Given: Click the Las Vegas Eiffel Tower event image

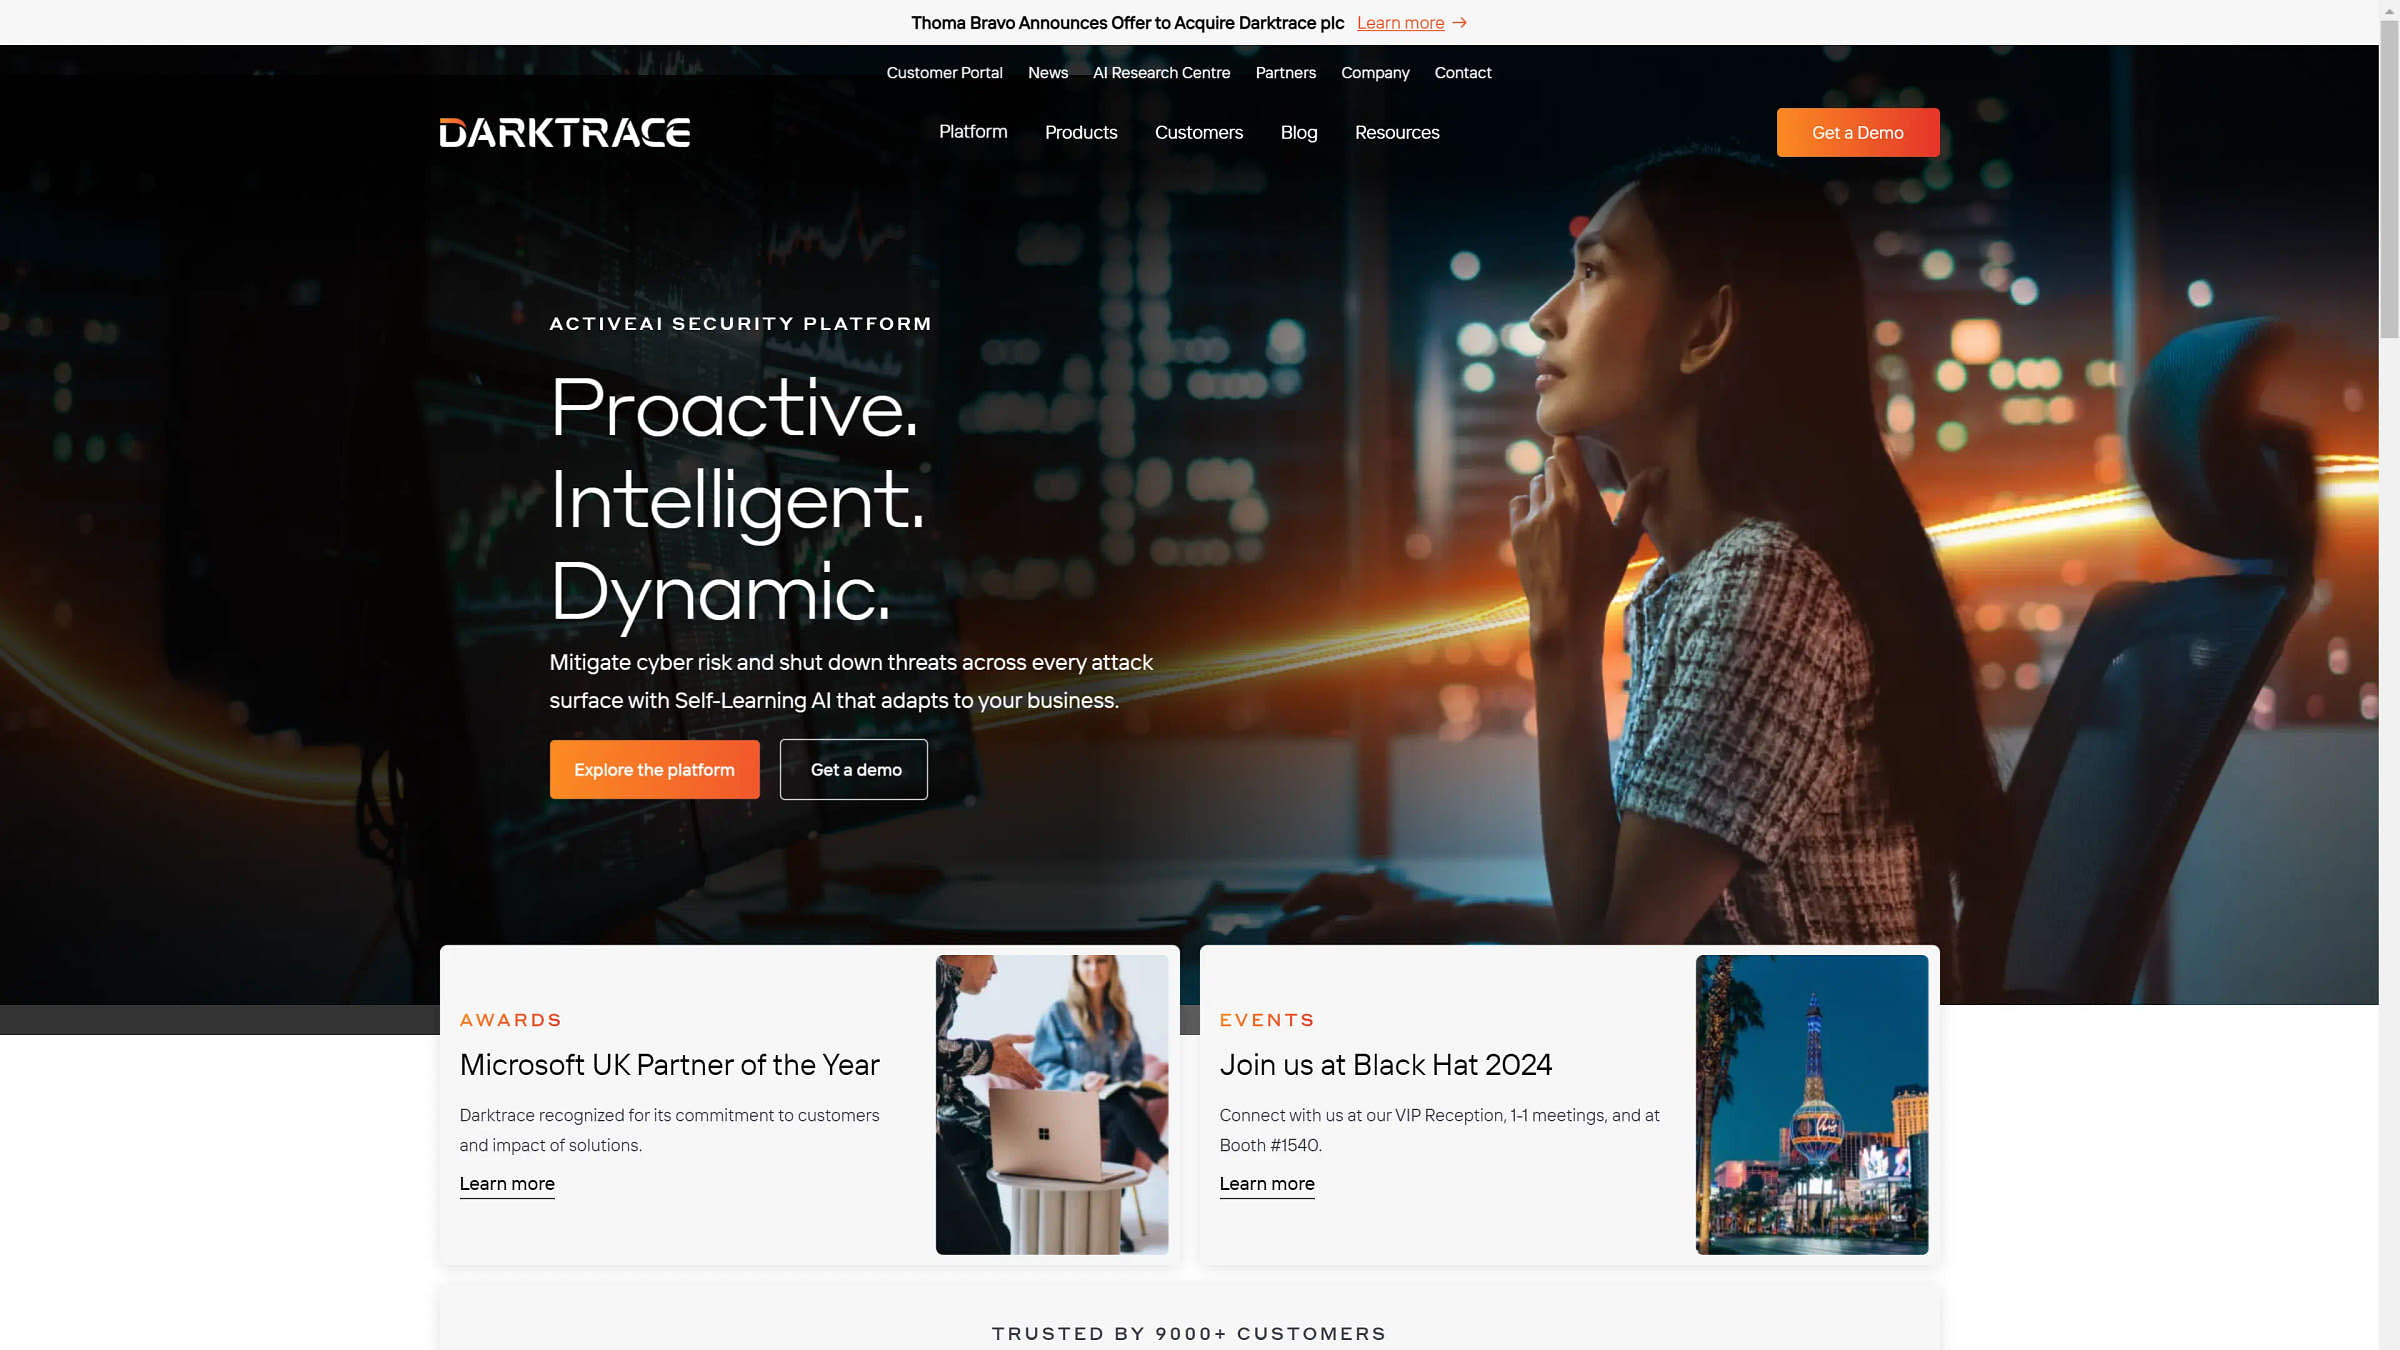Looking at the screenshot, I should coord(1811,1104).
